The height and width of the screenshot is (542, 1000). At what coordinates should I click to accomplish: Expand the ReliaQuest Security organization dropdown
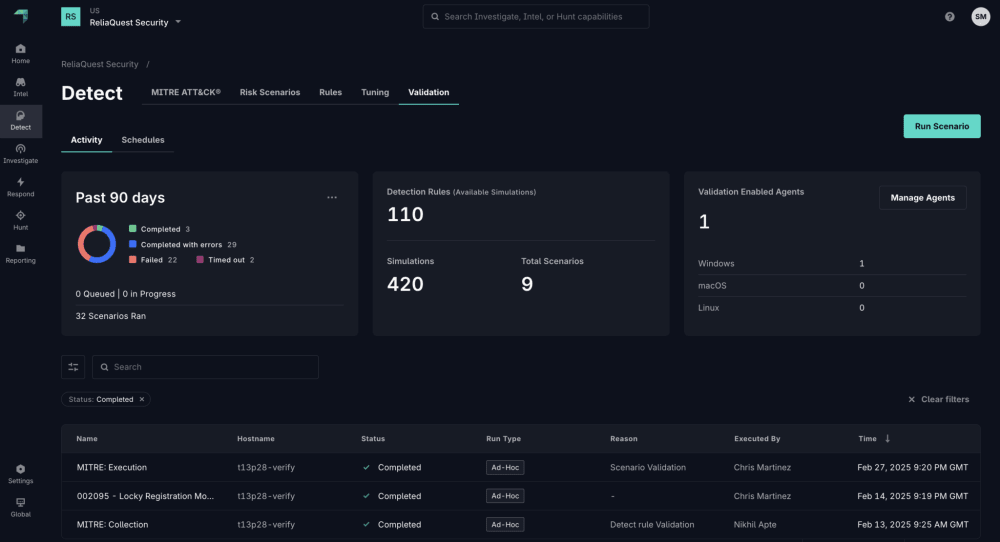tap(178, 22)
